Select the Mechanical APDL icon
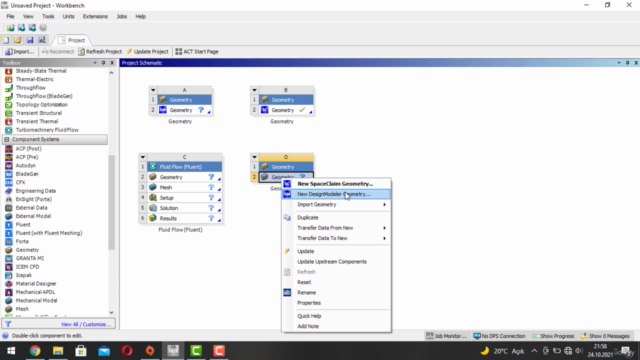 tap(9, 292)
